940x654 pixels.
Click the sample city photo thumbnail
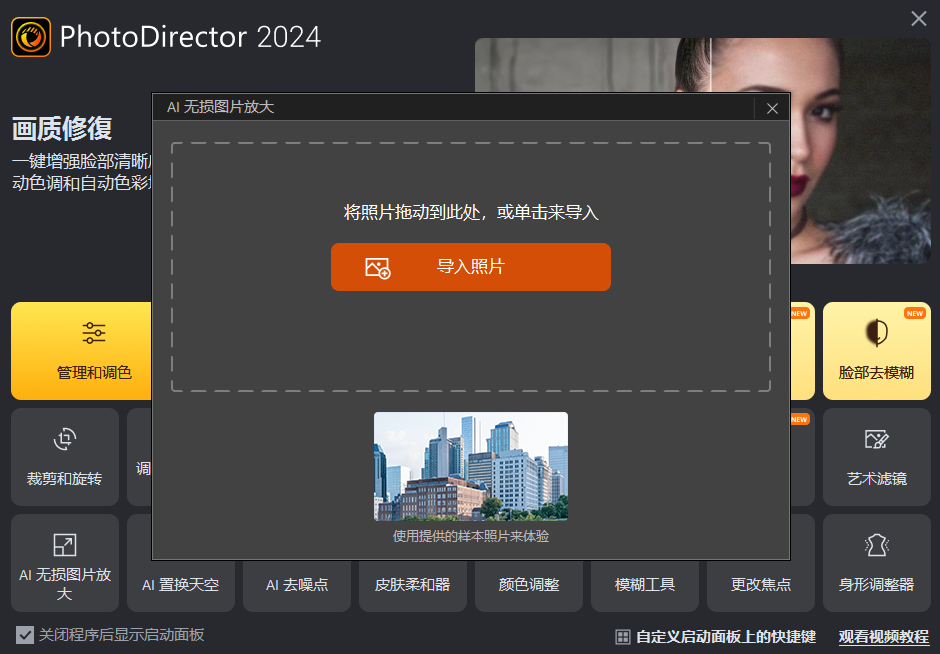[470, 467]
